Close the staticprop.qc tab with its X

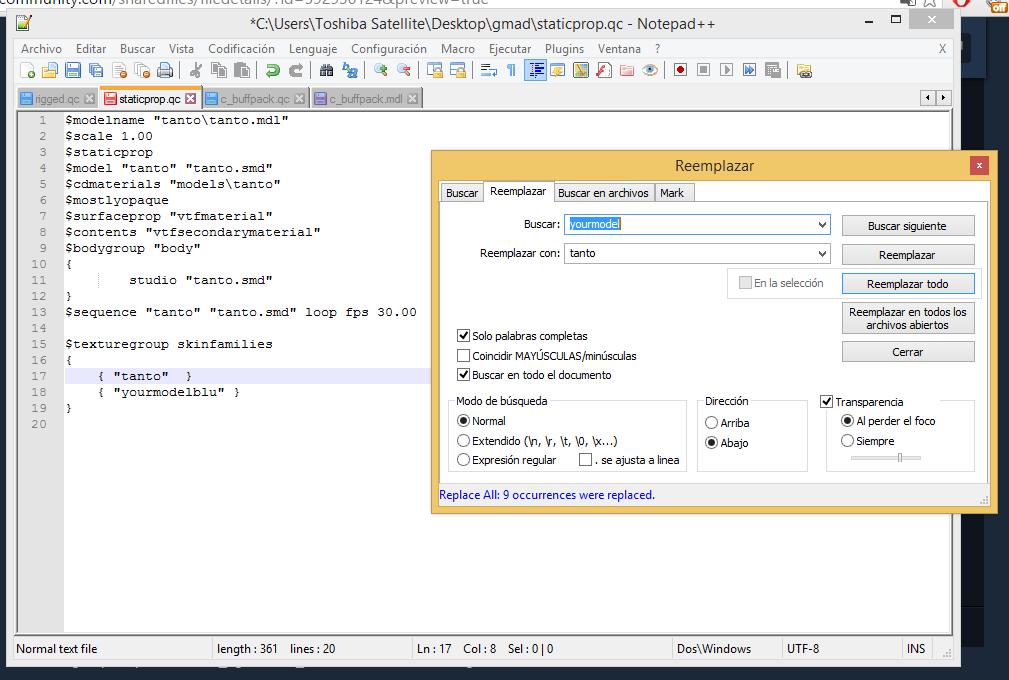(x=192, y=99)
